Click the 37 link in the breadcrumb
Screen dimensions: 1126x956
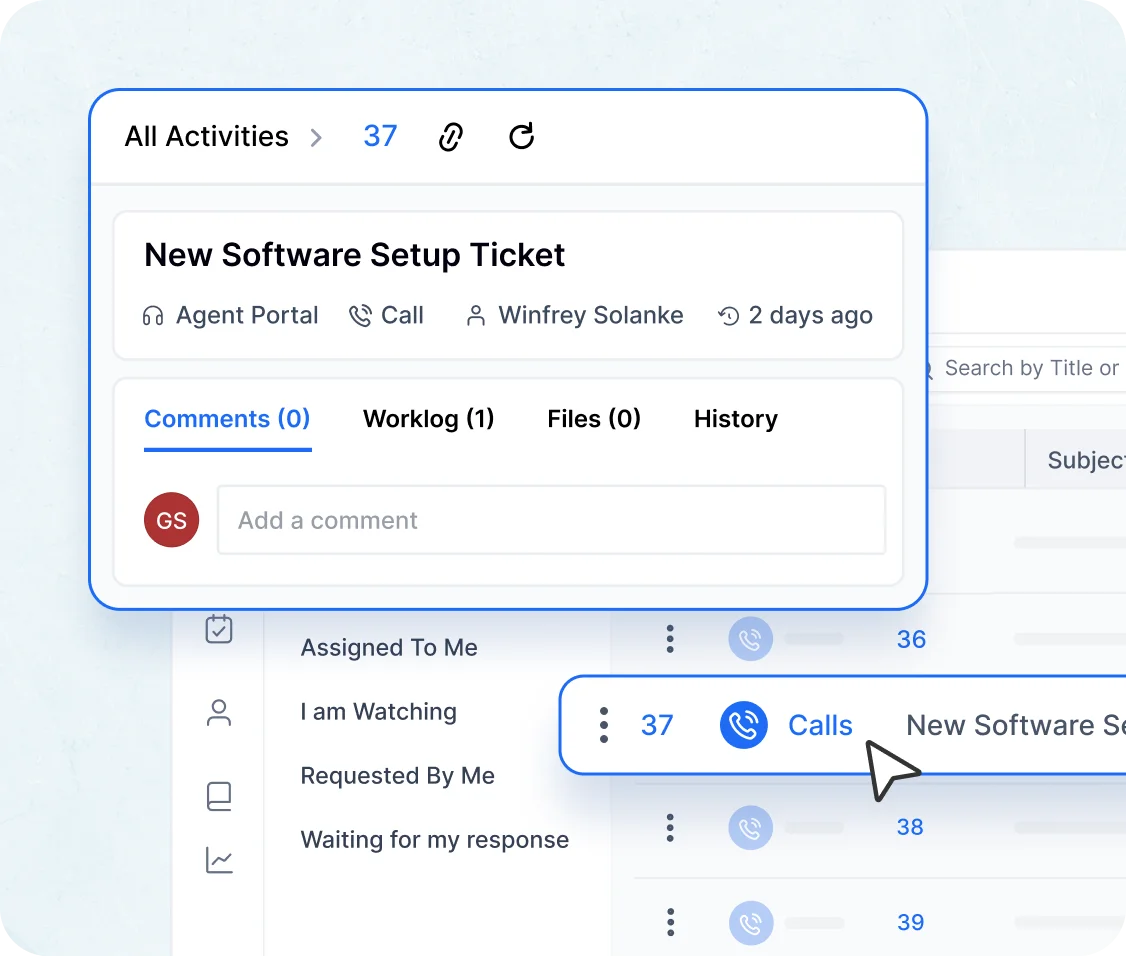(x=380, y=136)
